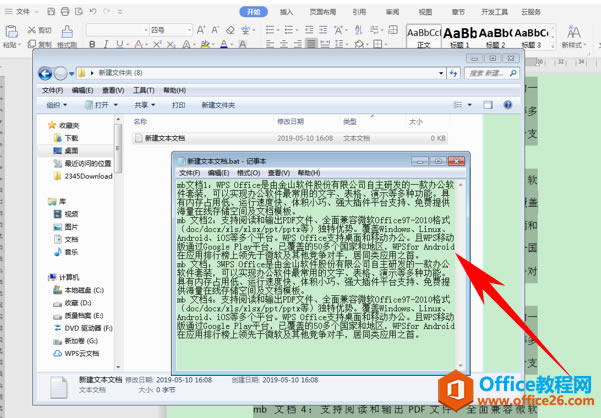This screenshot has width=601, height=418.
Task: Switch to the 页面布局 ribbon tab
Action: pyautogui.click(x=323, y=12)
